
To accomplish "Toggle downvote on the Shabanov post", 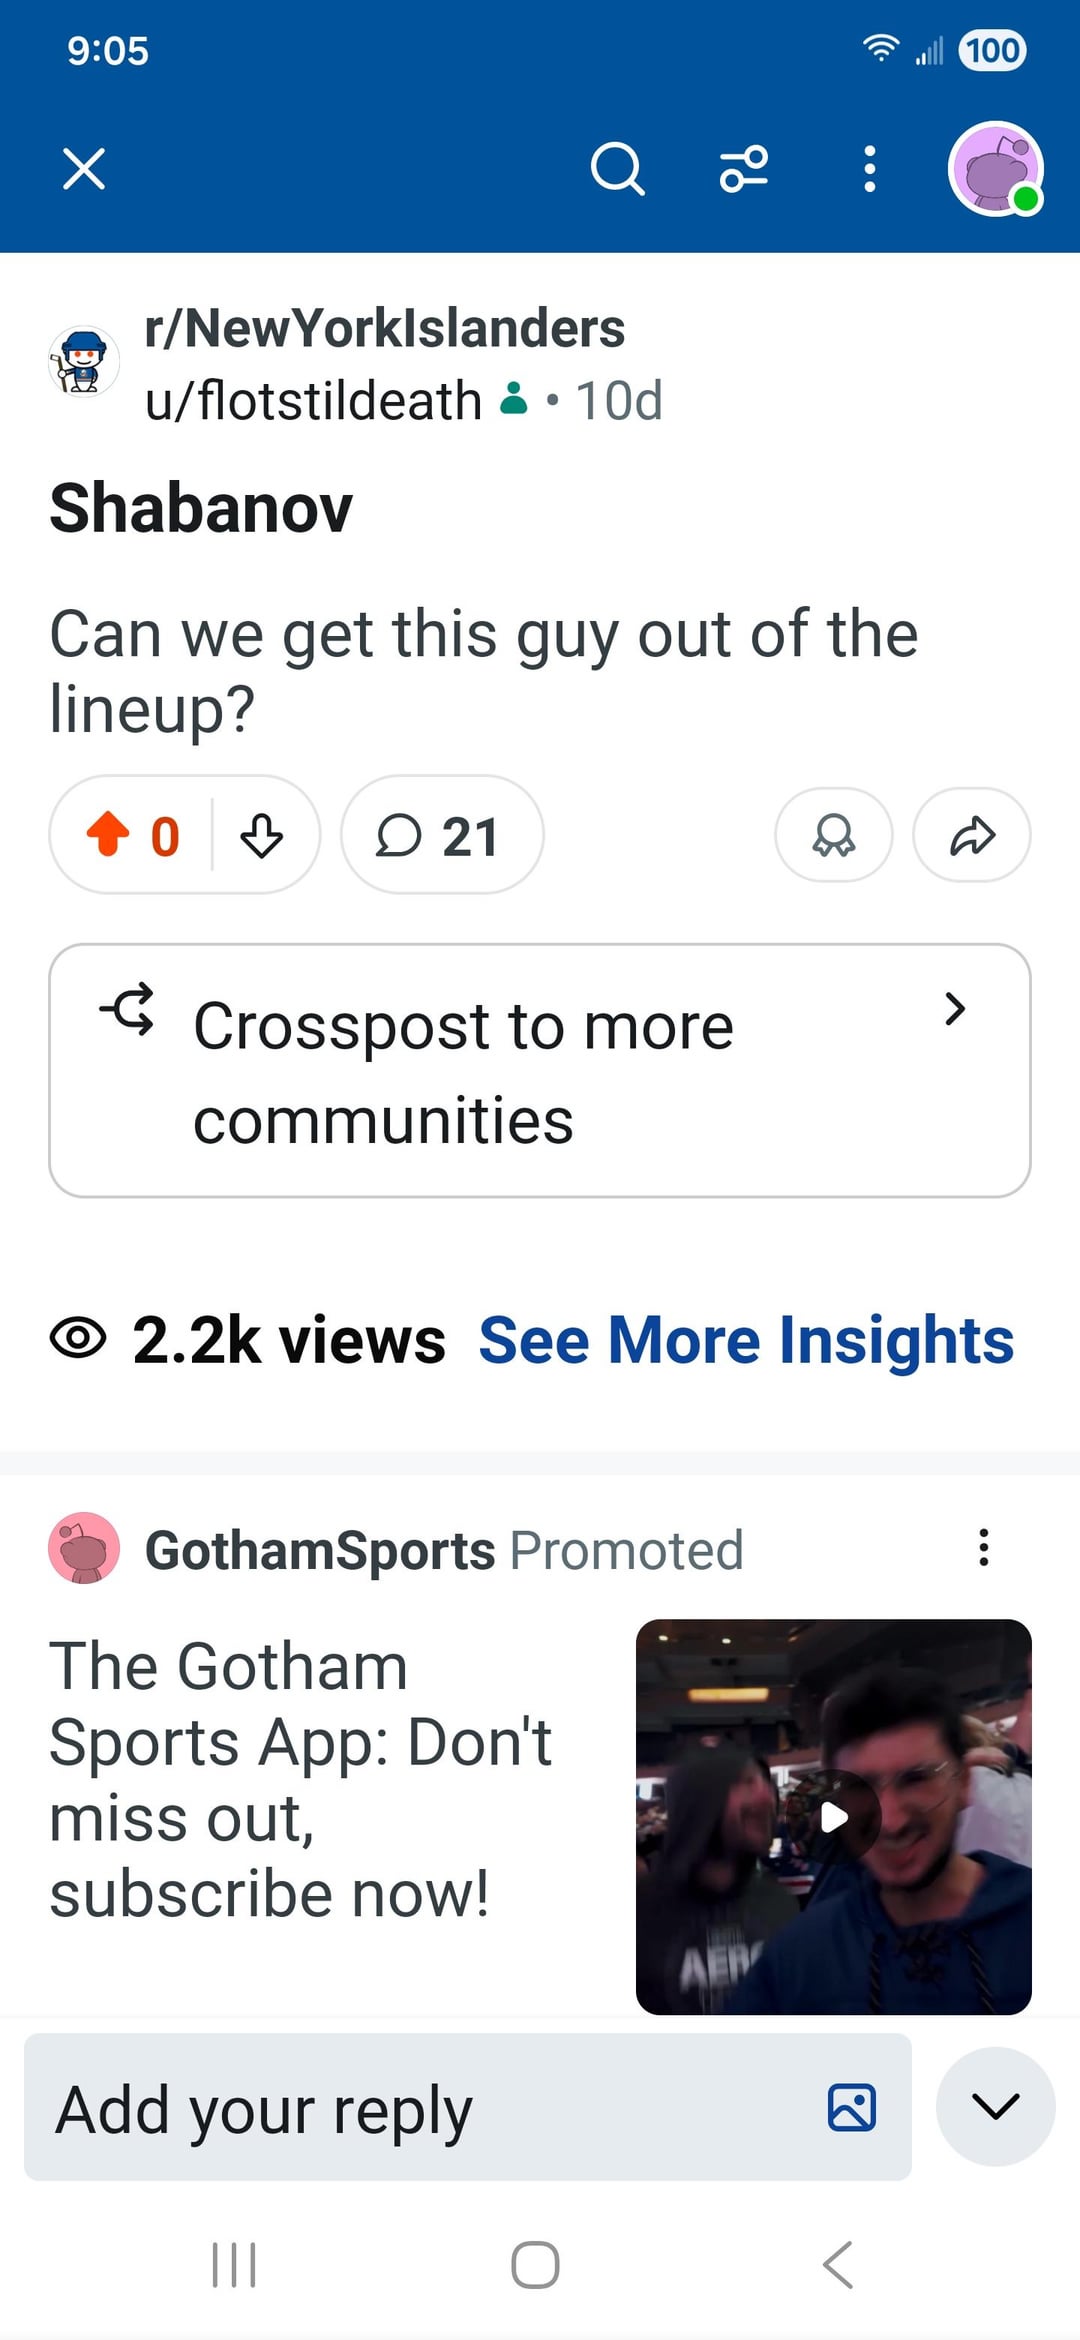I will (x=262, y=835).
